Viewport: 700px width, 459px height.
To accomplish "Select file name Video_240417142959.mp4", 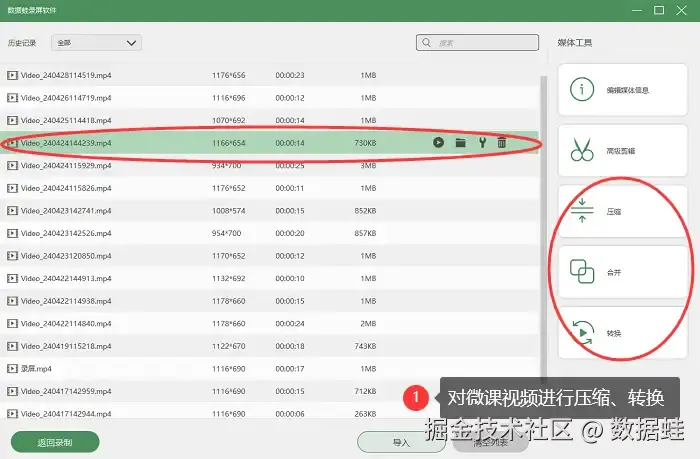I will click(x=66, y=391).
